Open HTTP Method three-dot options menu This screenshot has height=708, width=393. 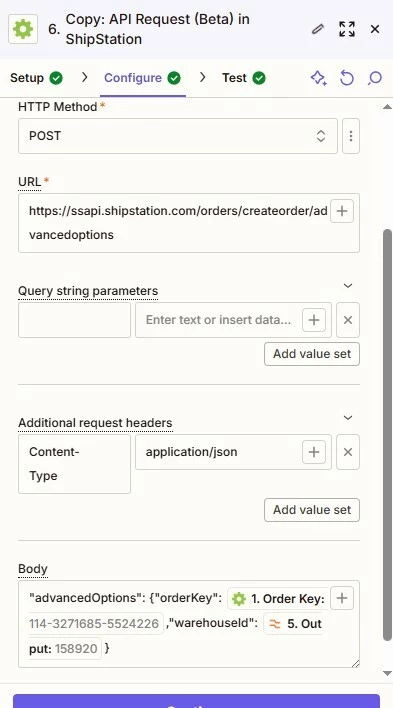351,136
